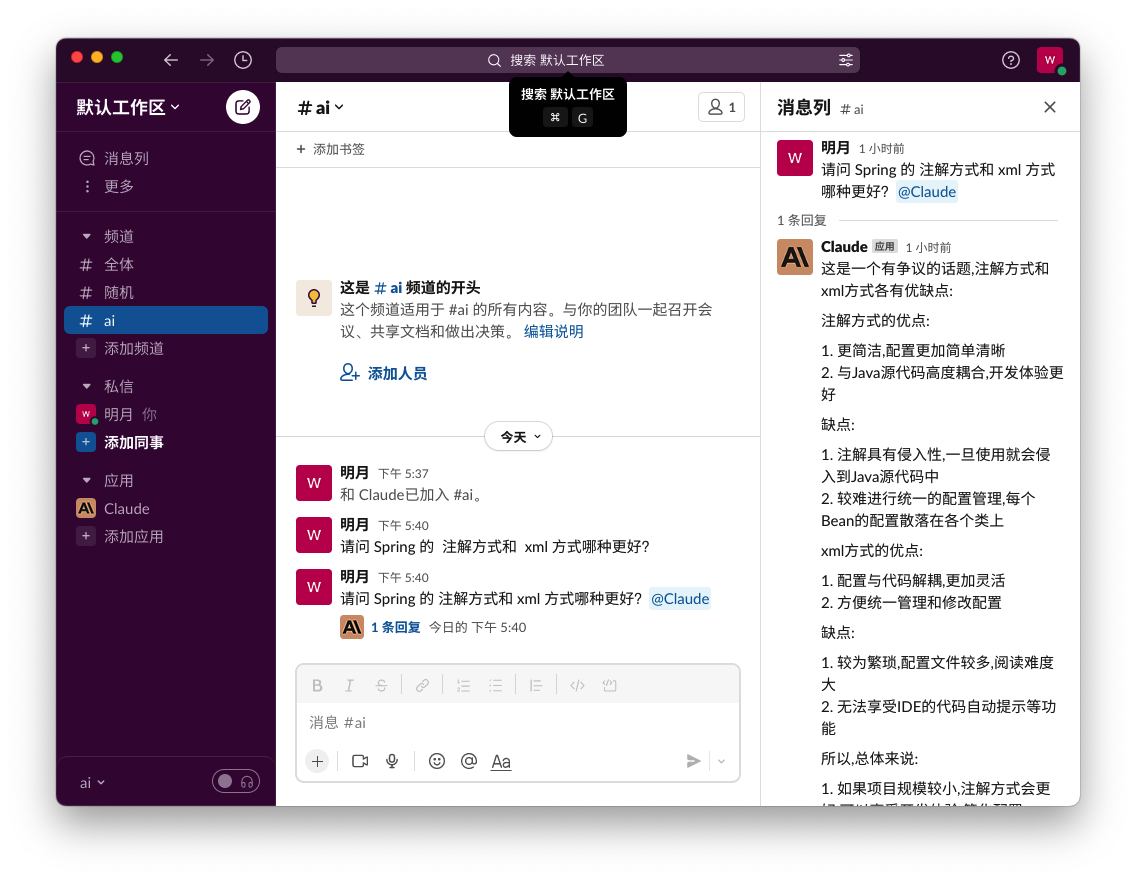
Task: Apply bold formatting in message editor
Action: coord(317,685)
